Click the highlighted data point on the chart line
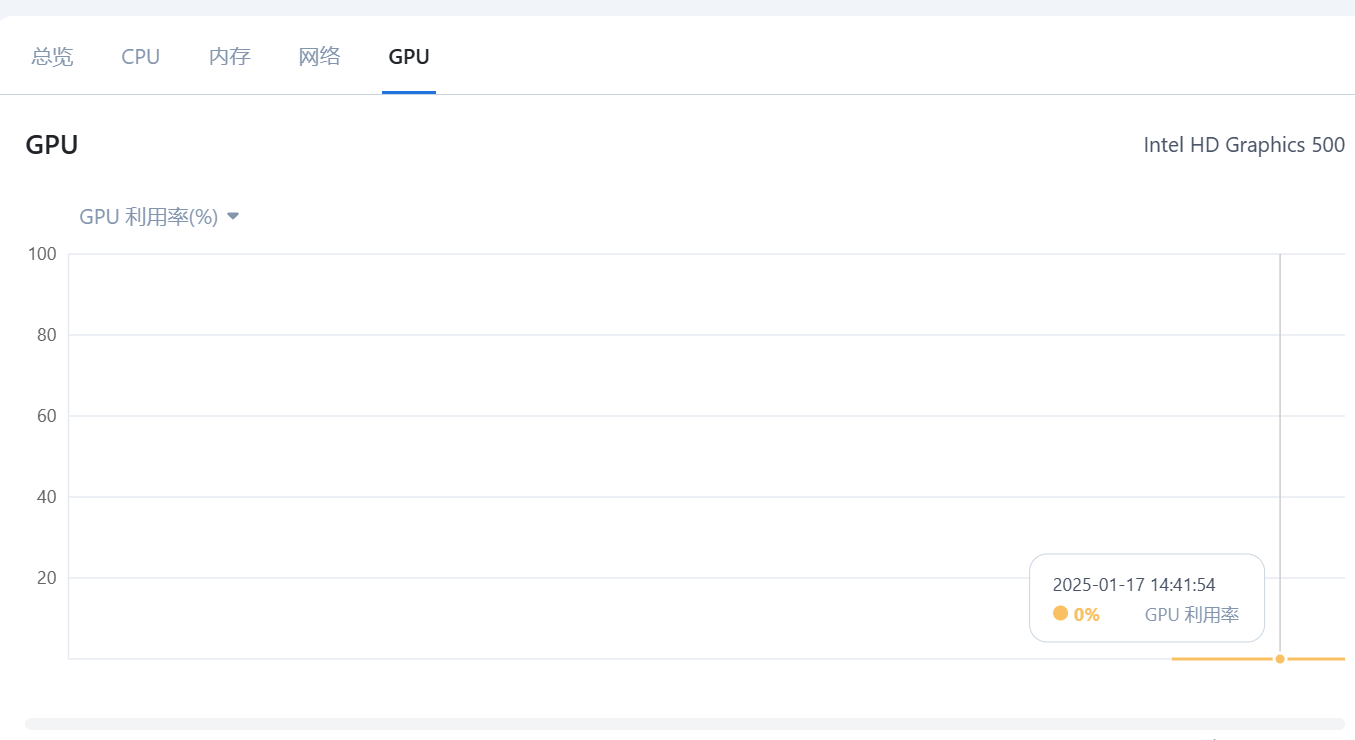The width and height of the screenshot is (1355, 740). click(x=1280, y=659)
